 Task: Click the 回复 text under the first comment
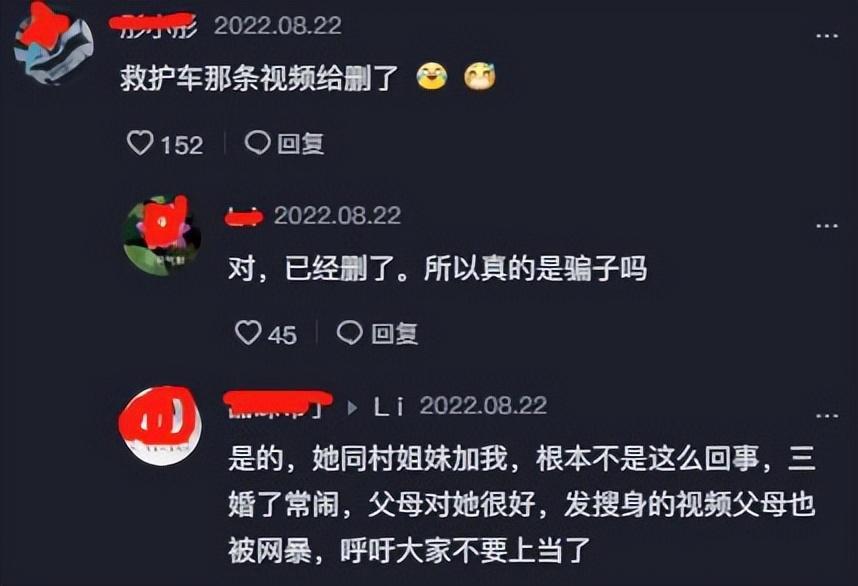300,144
